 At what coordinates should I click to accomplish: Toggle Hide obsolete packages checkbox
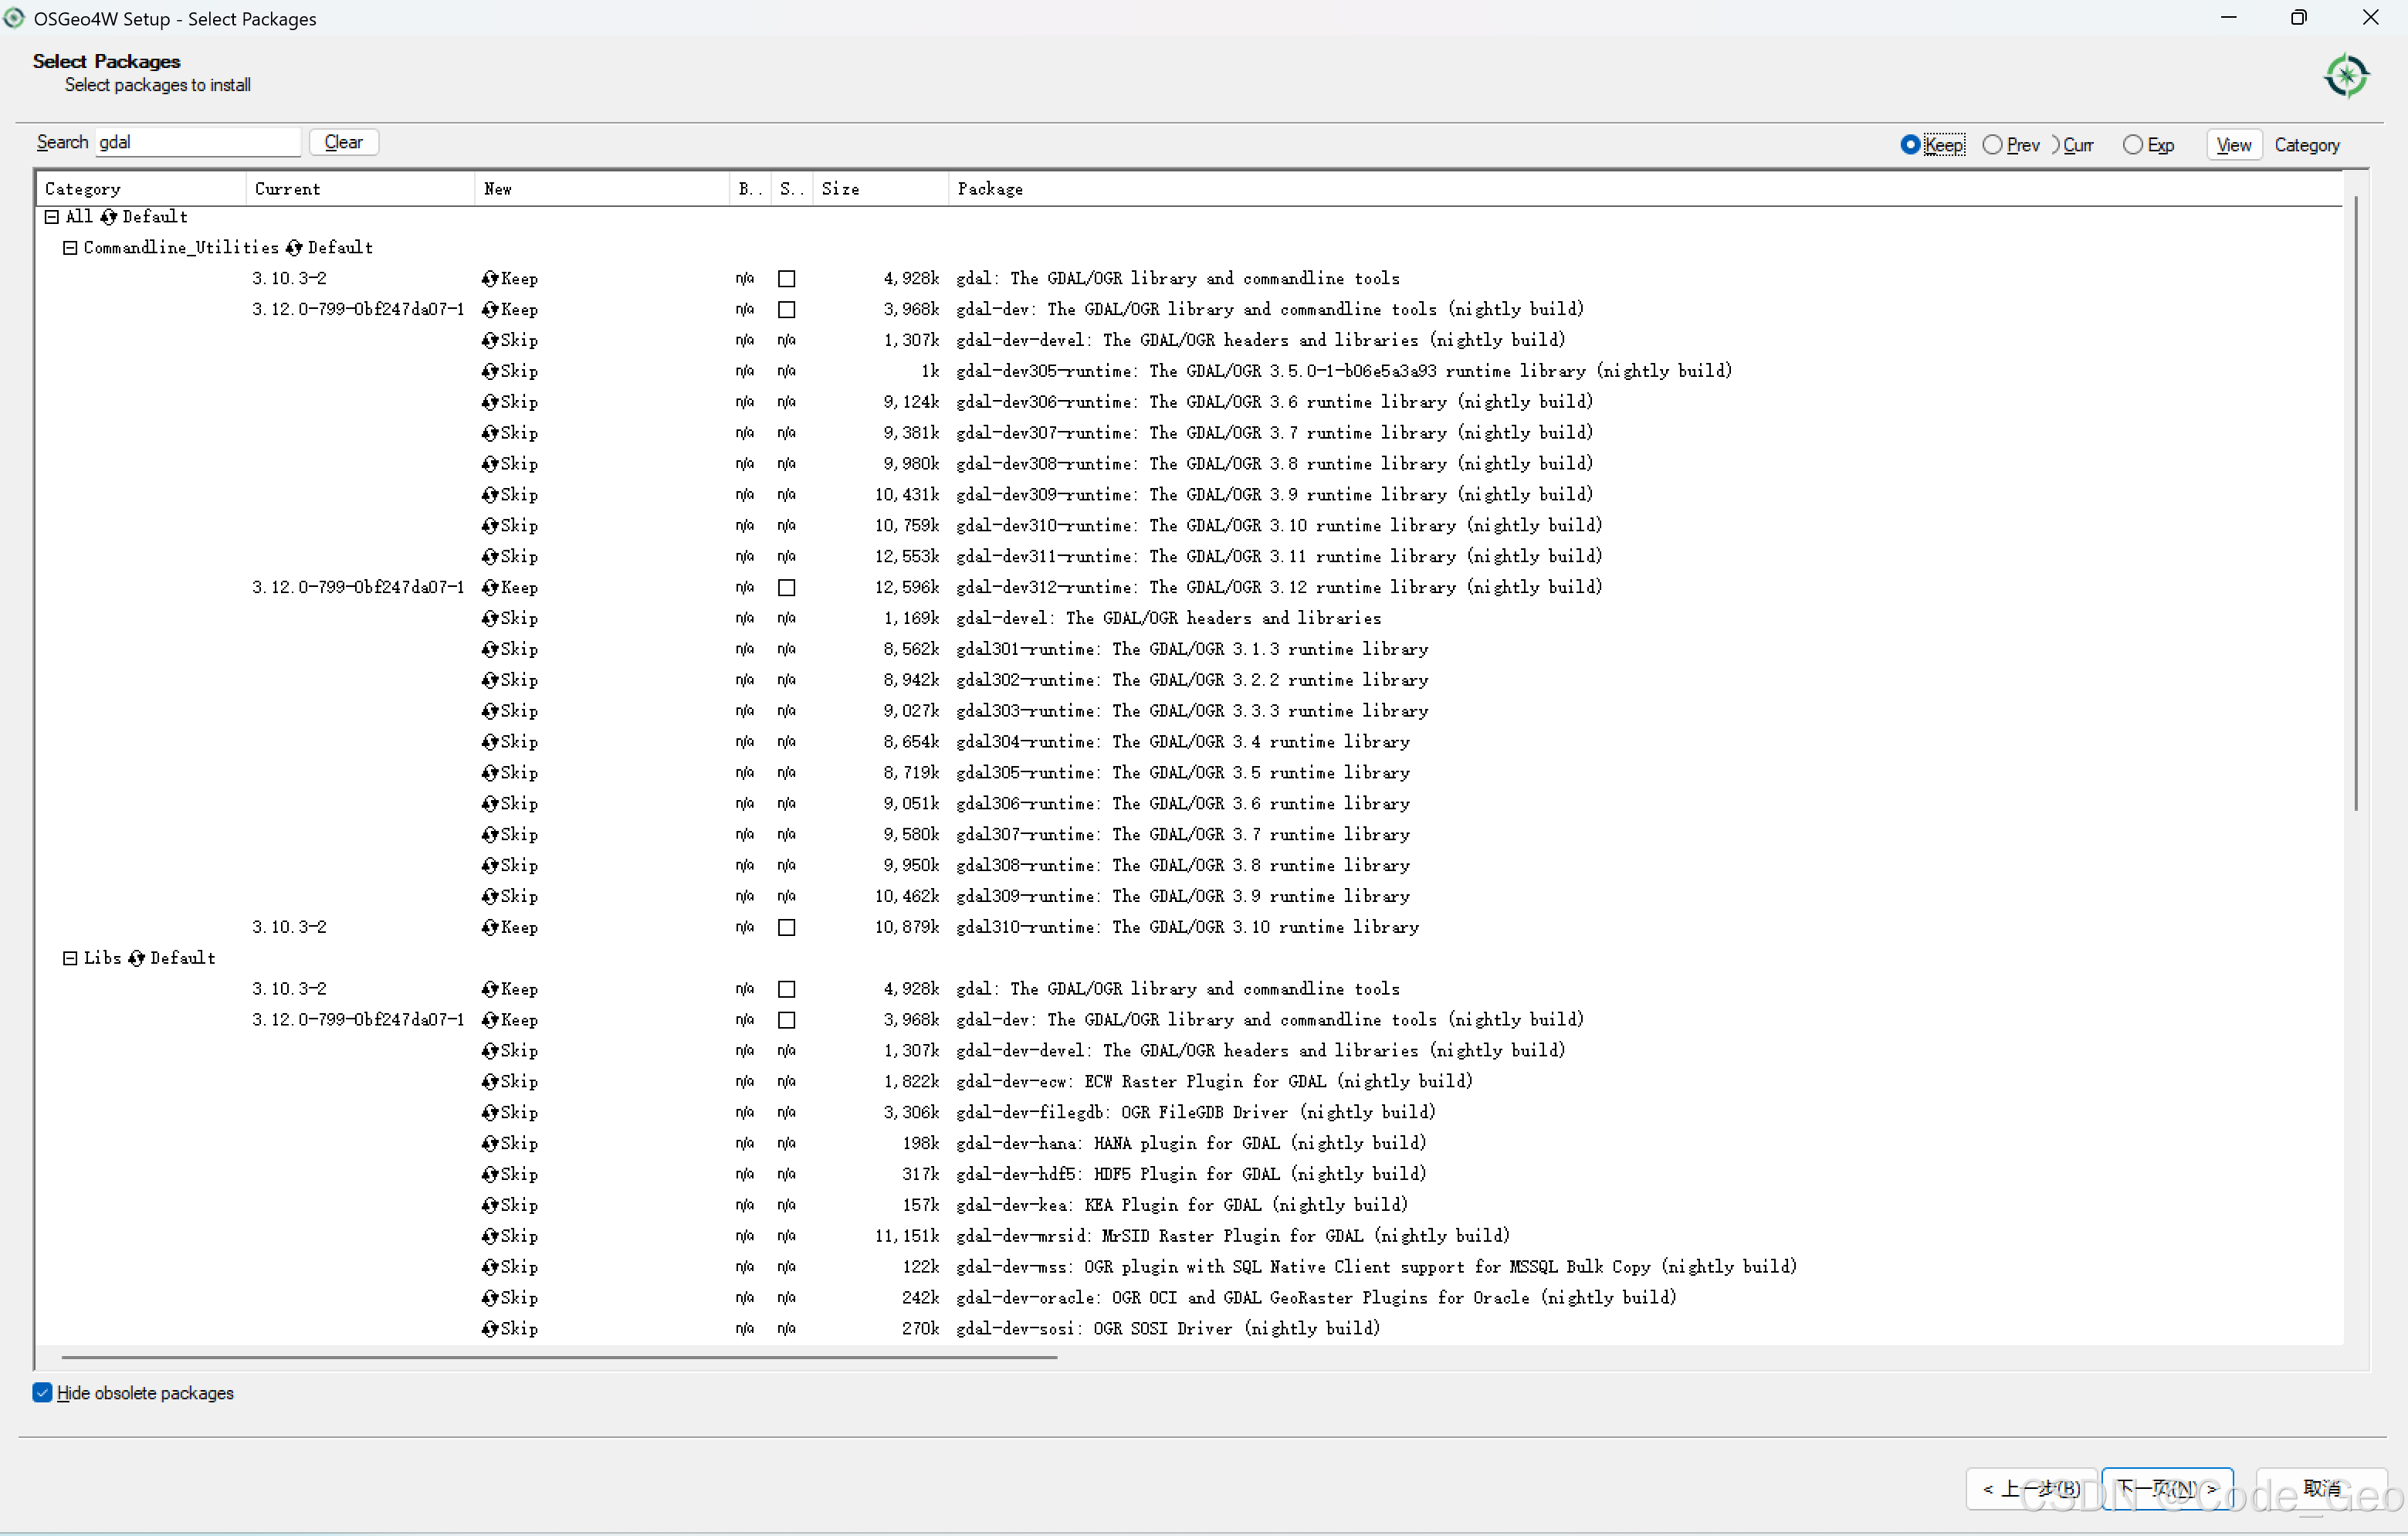pos(42,1393)
